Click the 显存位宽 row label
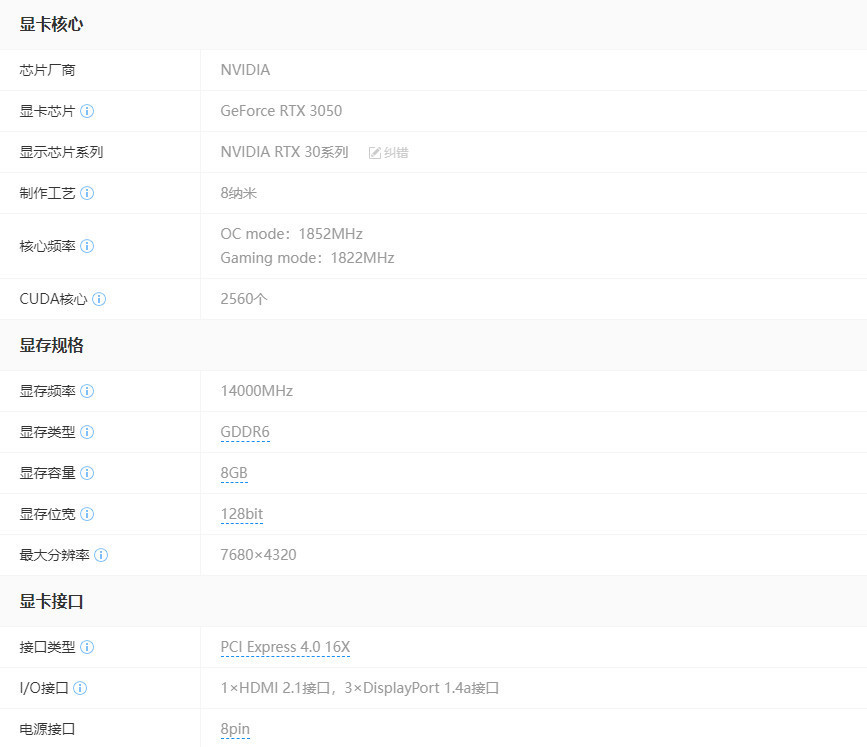 [47, 514]
